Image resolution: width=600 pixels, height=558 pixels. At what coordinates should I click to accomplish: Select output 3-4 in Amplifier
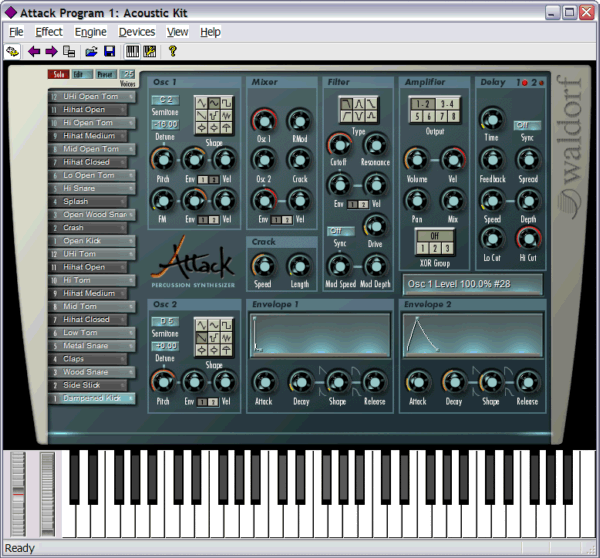pos(447,104)
